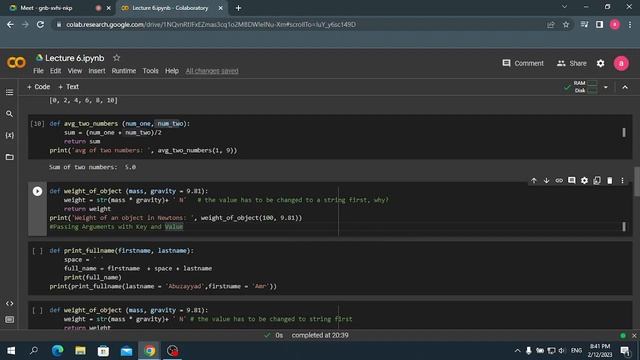Open Mail app from taskbar

(126, 351)
